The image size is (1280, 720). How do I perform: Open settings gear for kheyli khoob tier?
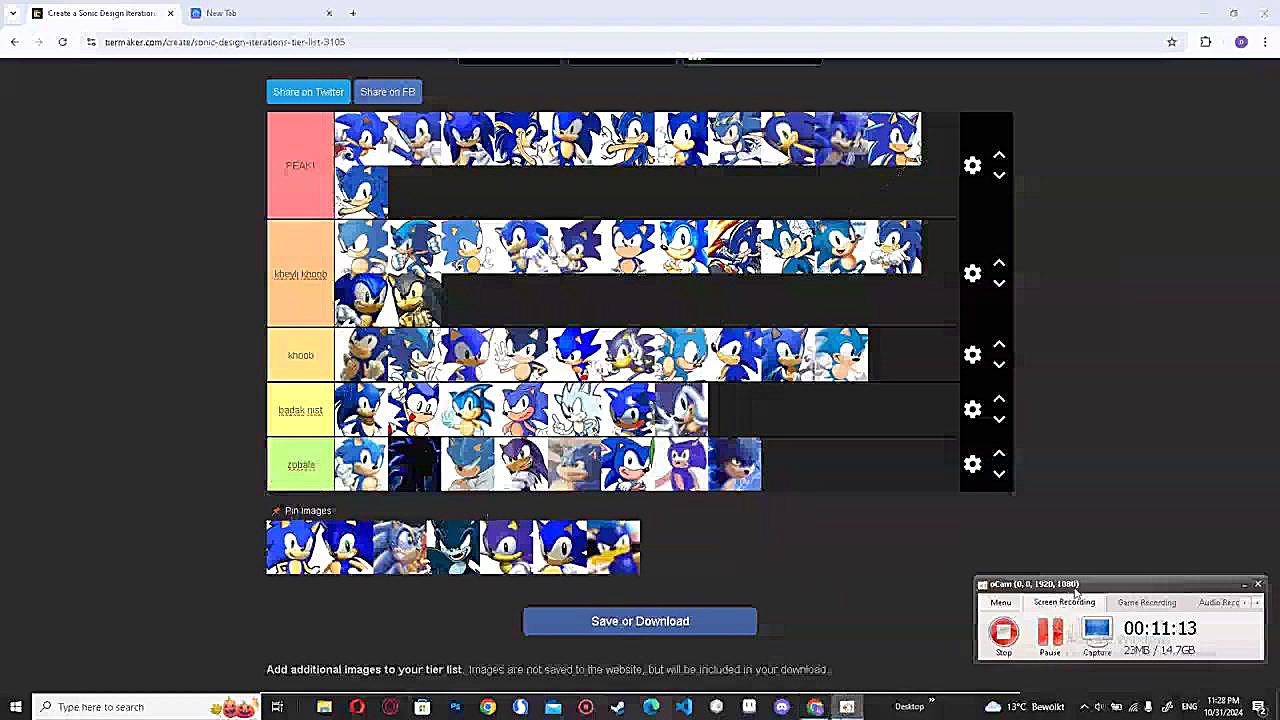972,274
